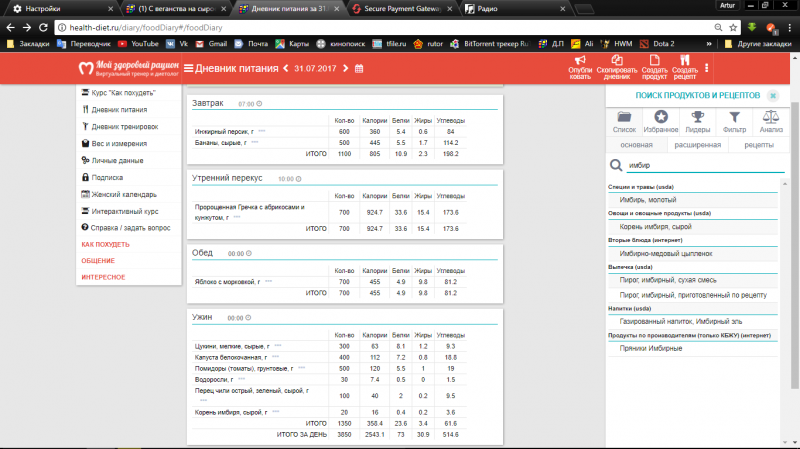
Task: Close the product search panel
Action: (774, 94)
